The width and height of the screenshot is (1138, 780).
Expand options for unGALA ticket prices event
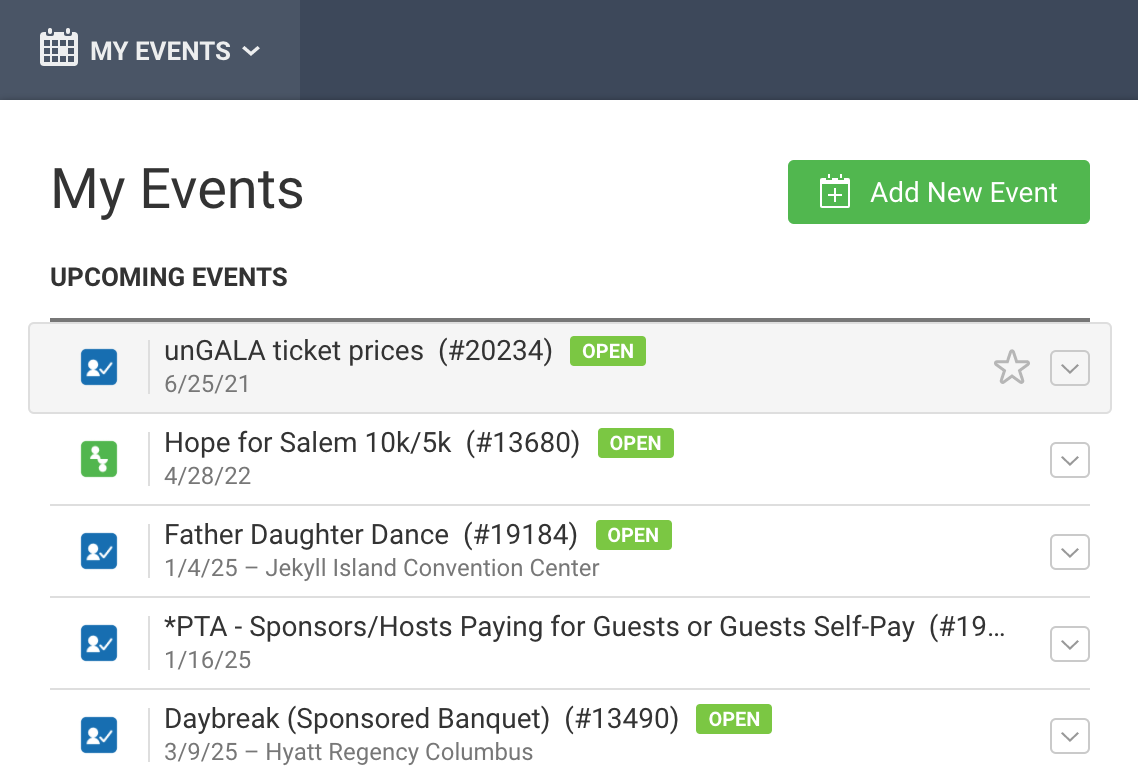click(x=1069, y=368)
